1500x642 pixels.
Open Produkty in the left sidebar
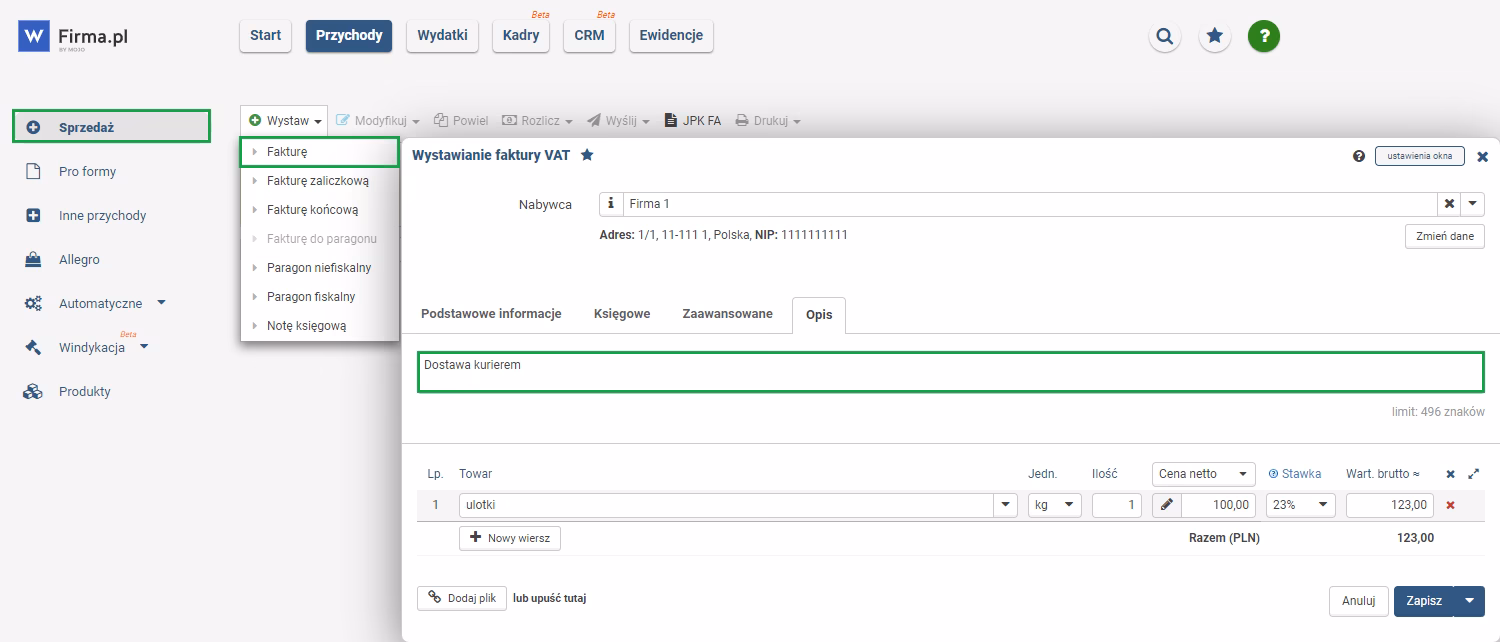(85, 392)
